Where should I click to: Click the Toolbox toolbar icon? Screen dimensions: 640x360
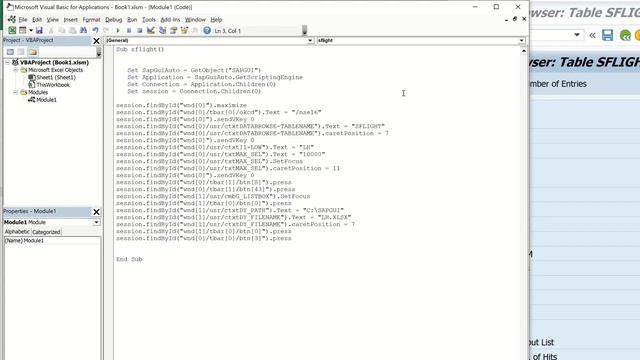(195, 31)
